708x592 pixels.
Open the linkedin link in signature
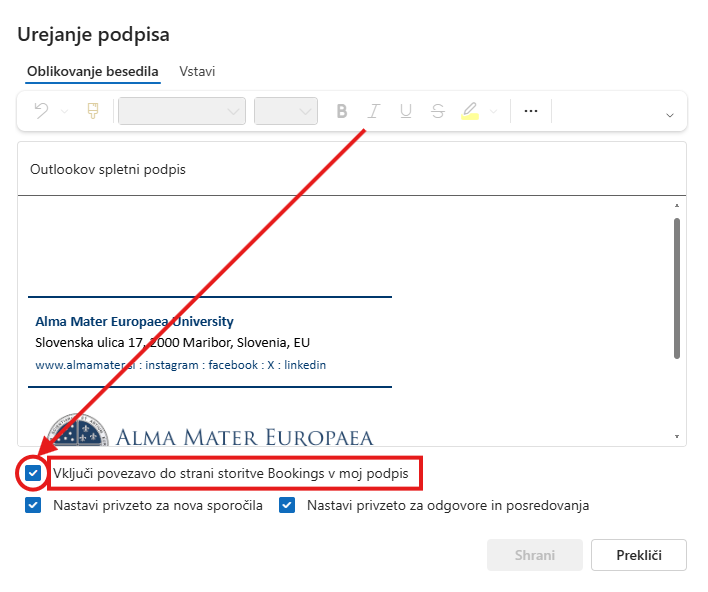pos(305,365)
